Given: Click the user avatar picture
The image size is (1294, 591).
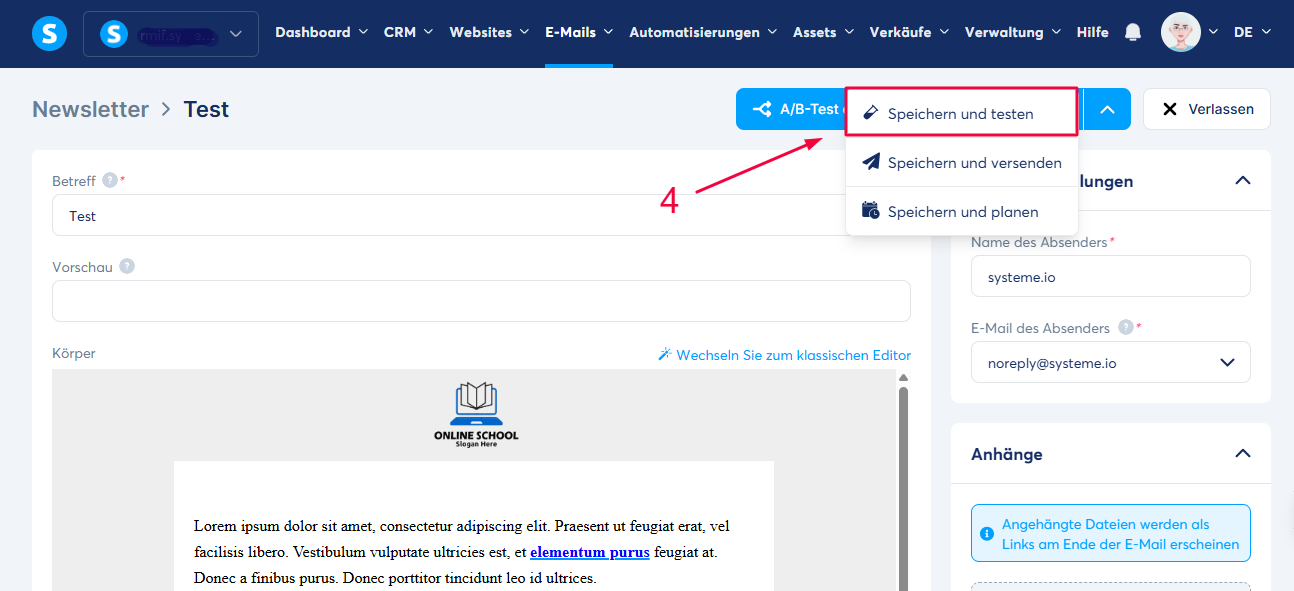Looking at the screenshot, I should coord(1181,32).
